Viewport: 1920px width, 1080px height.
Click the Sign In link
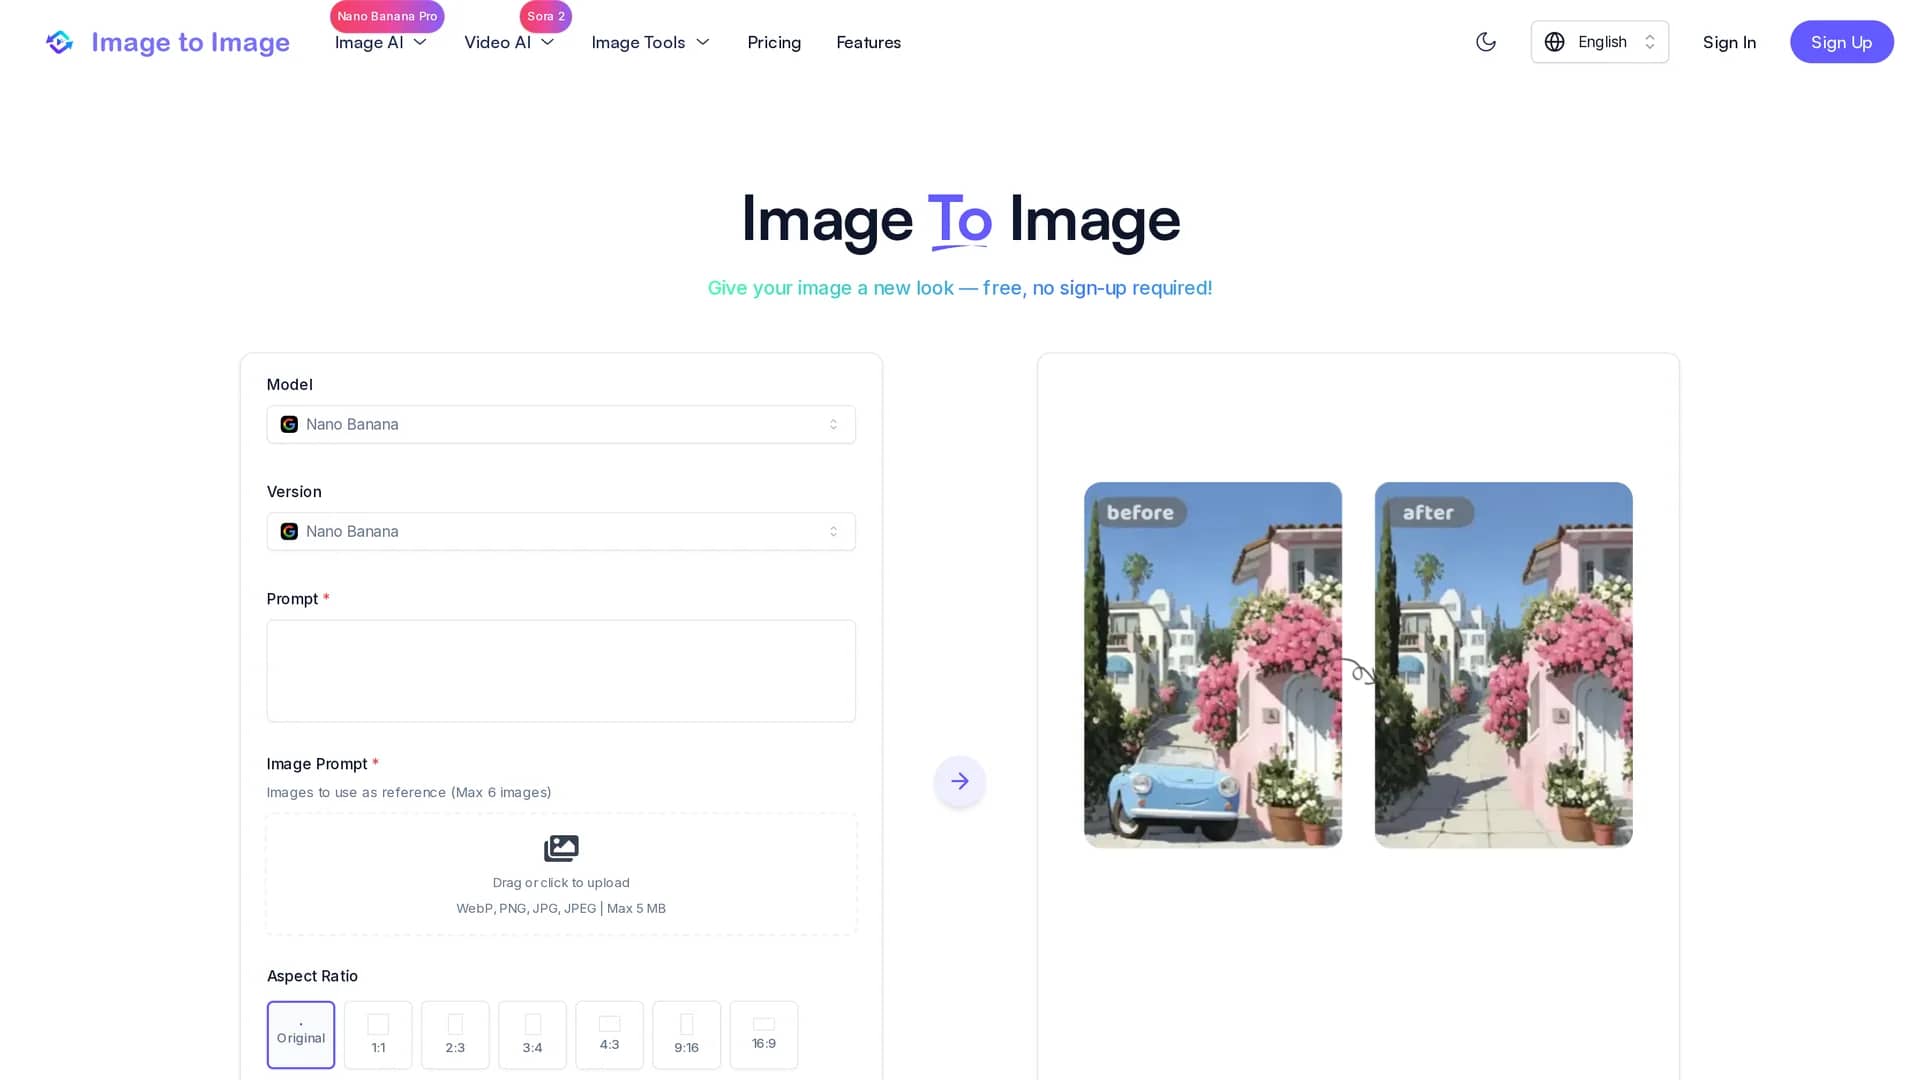(1729, 42)
